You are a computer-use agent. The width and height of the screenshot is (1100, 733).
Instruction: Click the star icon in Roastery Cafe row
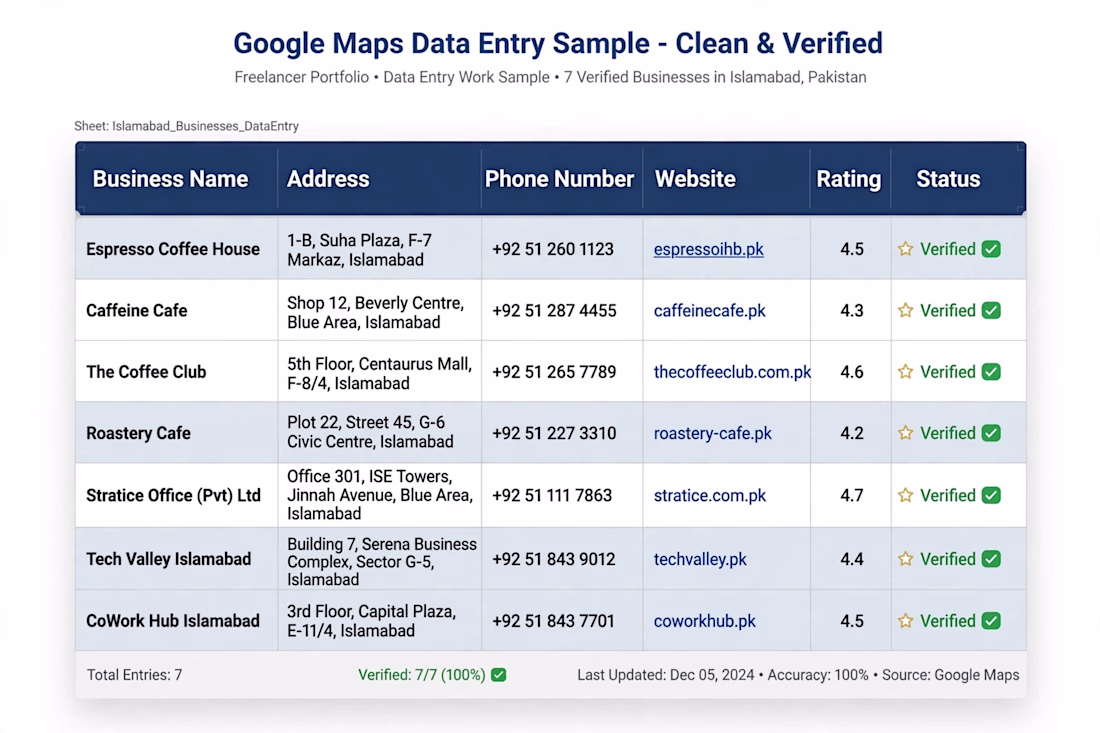tap(906, 433)
